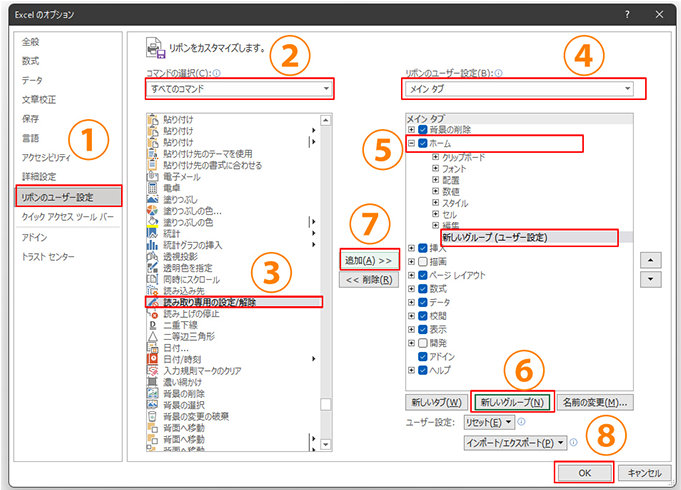Collapse the ホーム tree node

[411, 143]
